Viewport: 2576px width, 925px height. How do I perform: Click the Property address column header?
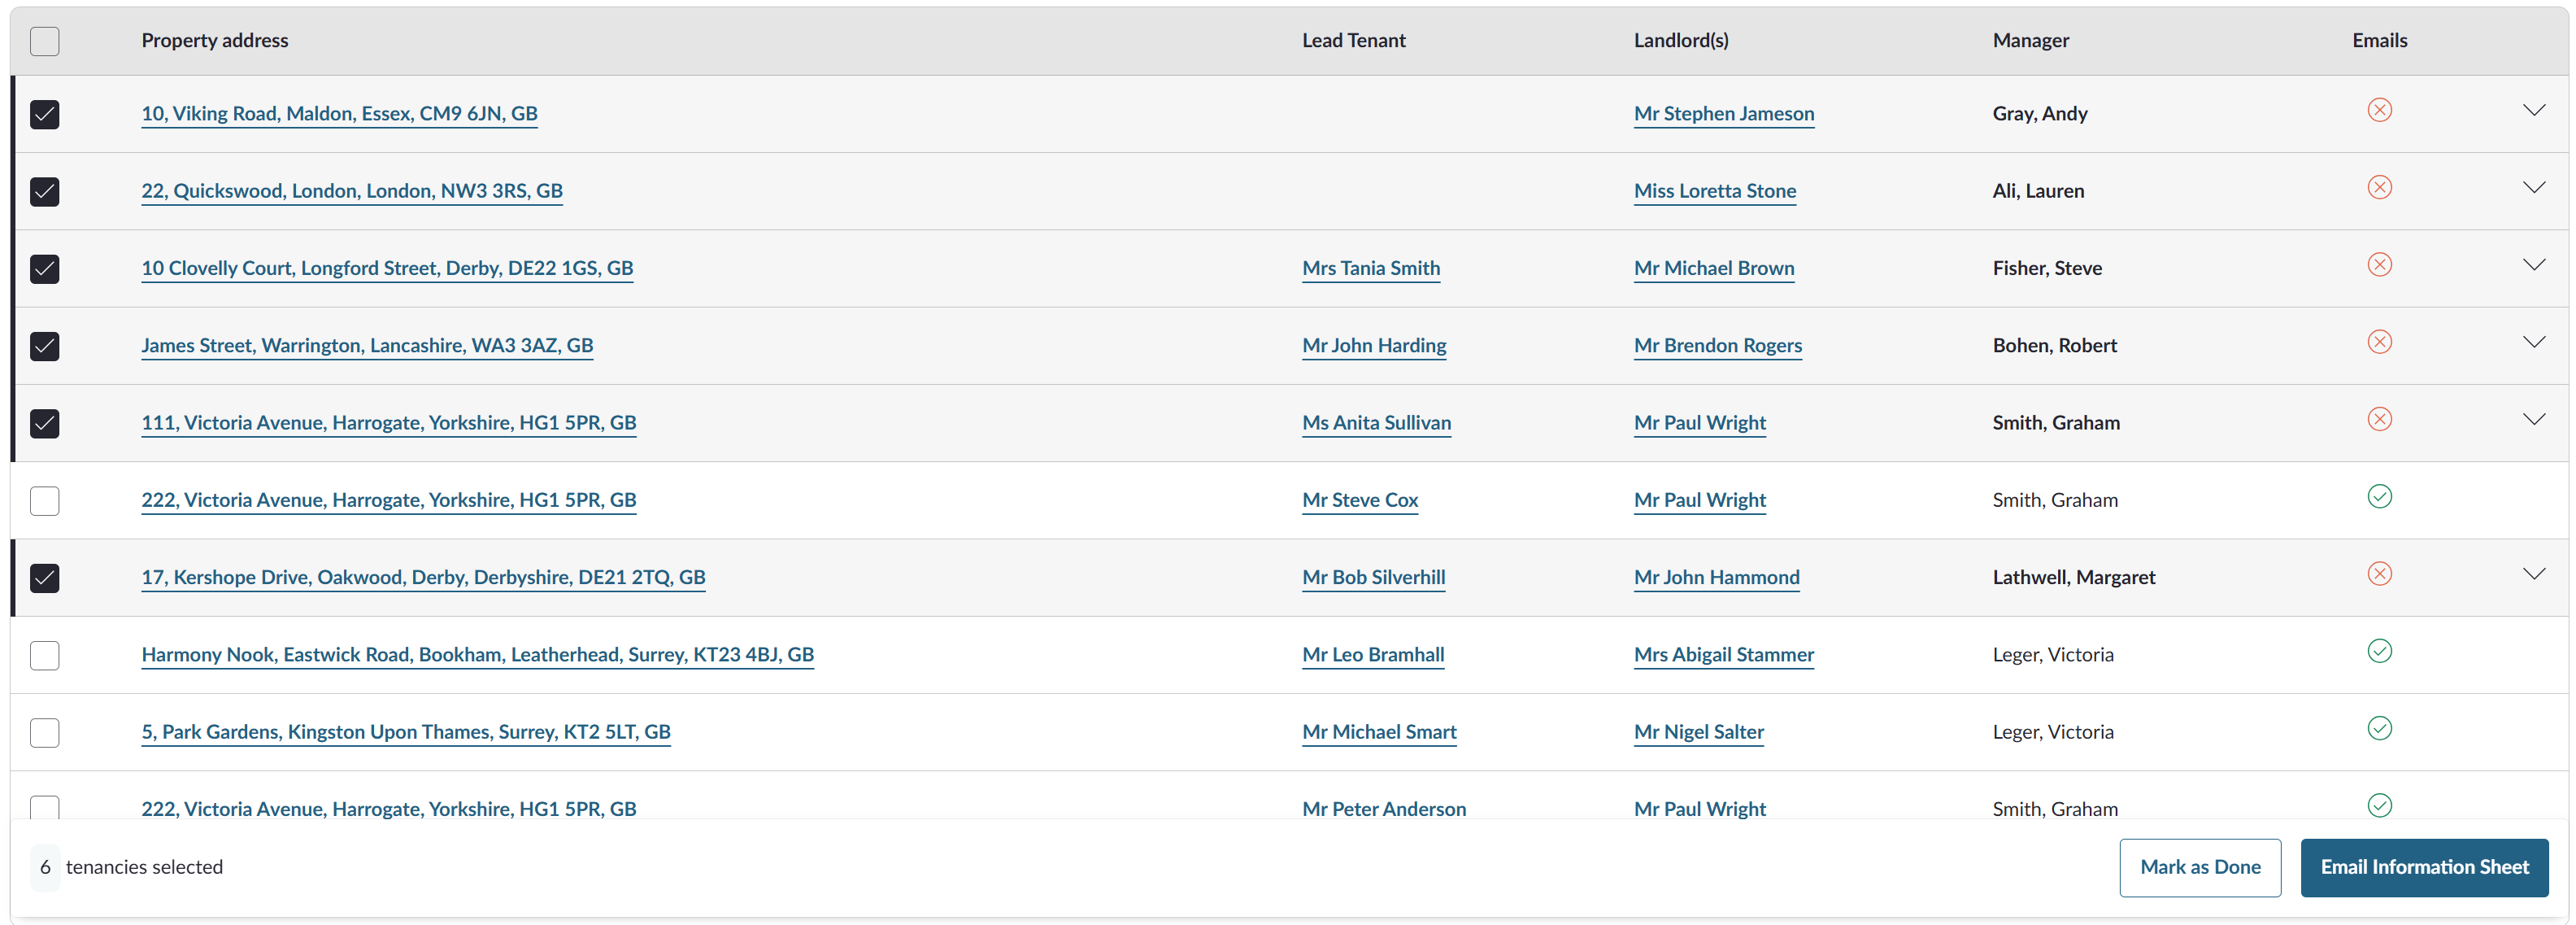pos(214,40)
